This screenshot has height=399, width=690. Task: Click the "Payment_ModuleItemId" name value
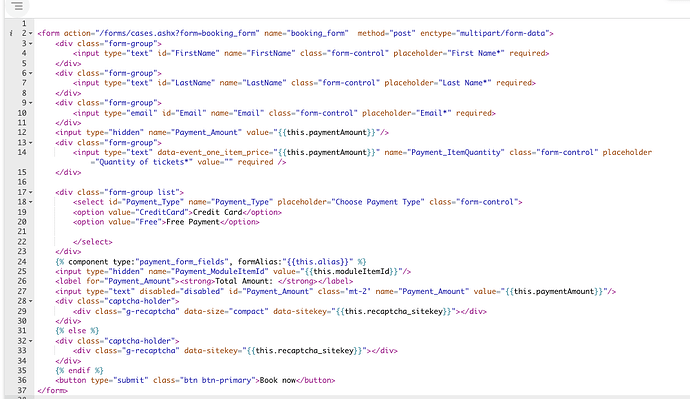(x=220, y=272)
